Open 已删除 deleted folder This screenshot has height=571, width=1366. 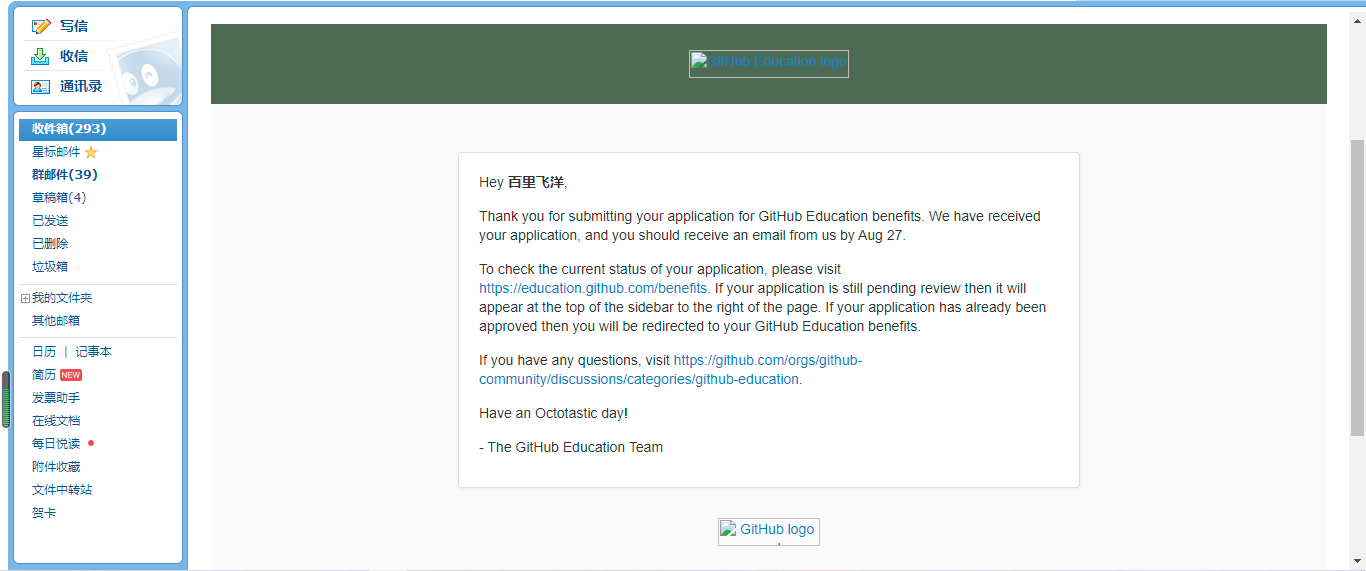(x=50, y=244)
